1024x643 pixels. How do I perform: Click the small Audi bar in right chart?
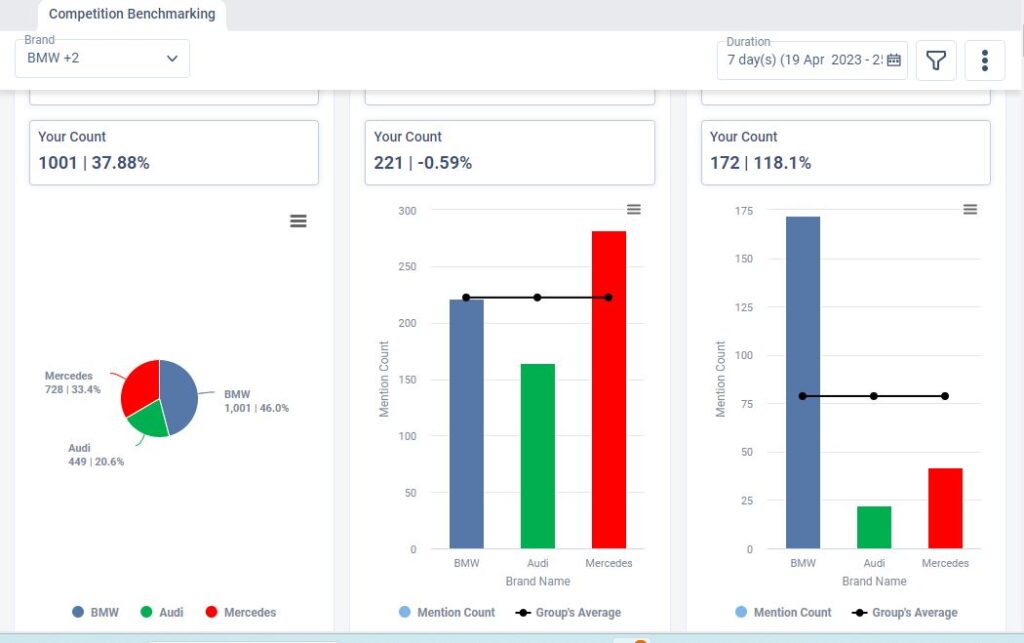[x=874, y=527]
